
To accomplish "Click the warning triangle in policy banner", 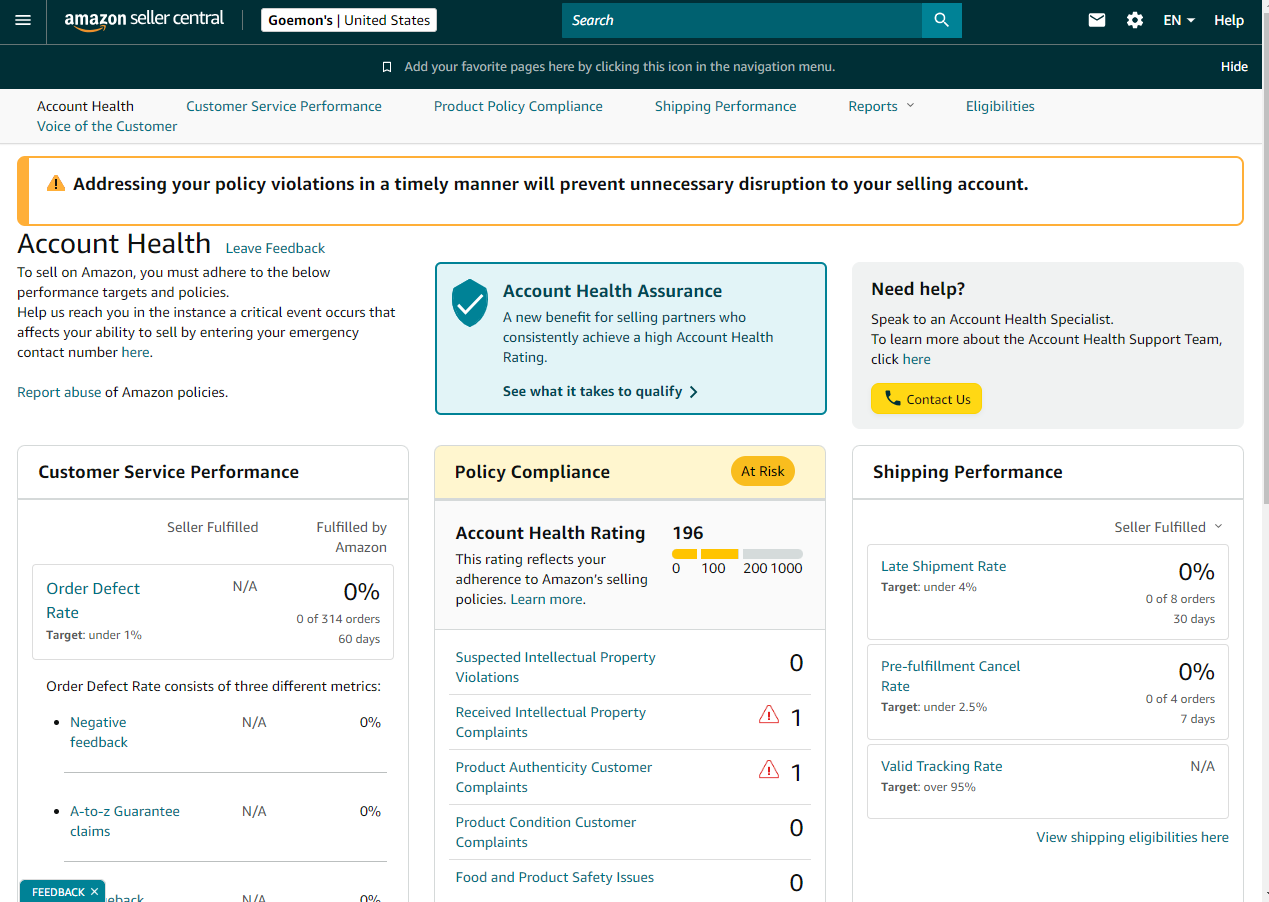I will 56,184.
